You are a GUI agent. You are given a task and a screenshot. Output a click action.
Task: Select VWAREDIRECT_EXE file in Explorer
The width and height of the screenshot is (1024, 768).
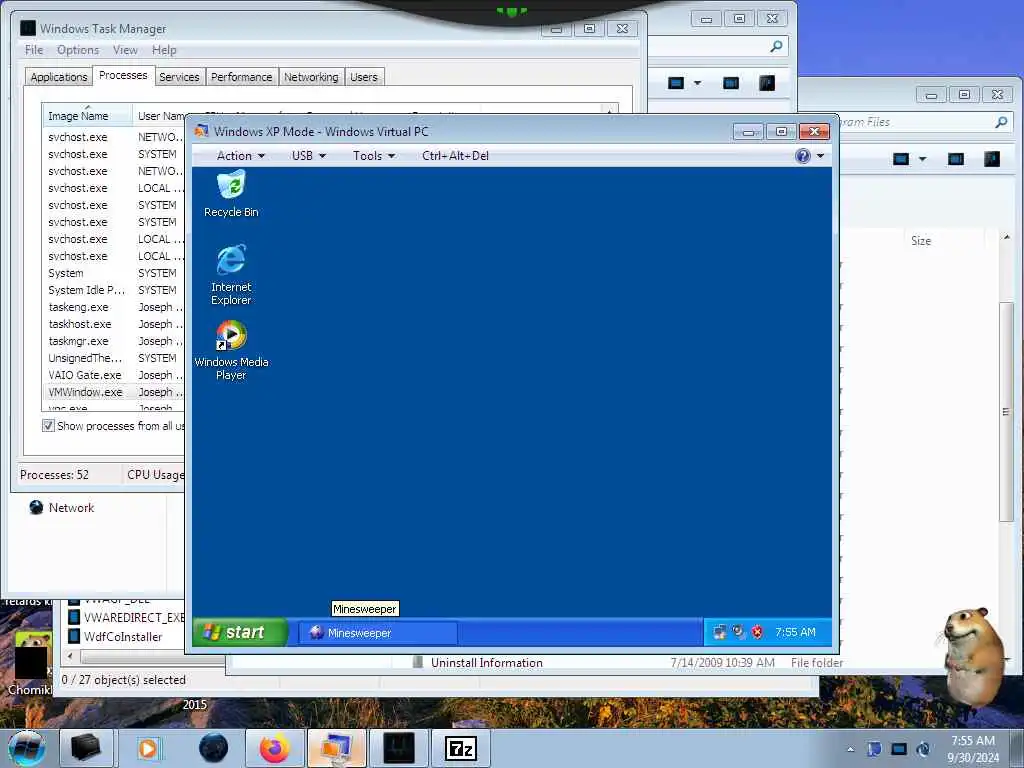(x=127, y=617)
